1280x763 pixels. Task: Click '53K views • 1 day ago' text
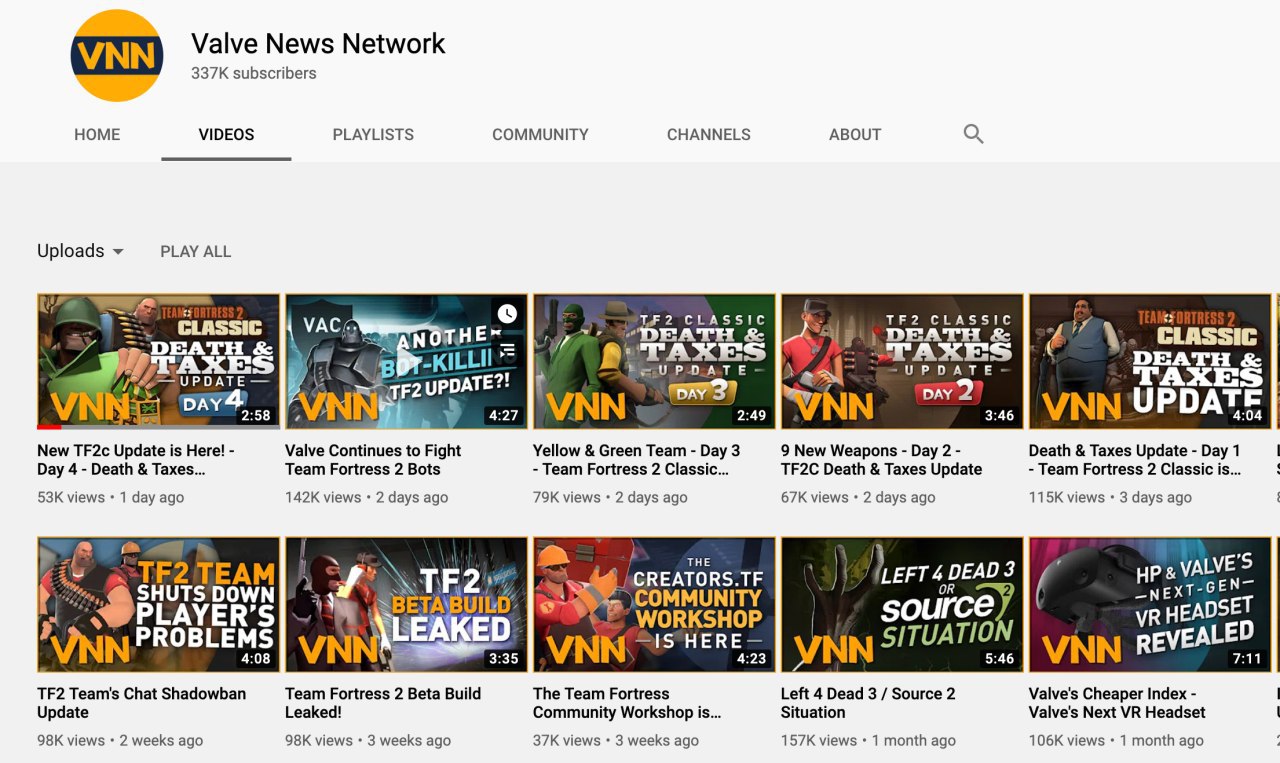[x=110, y=497]
